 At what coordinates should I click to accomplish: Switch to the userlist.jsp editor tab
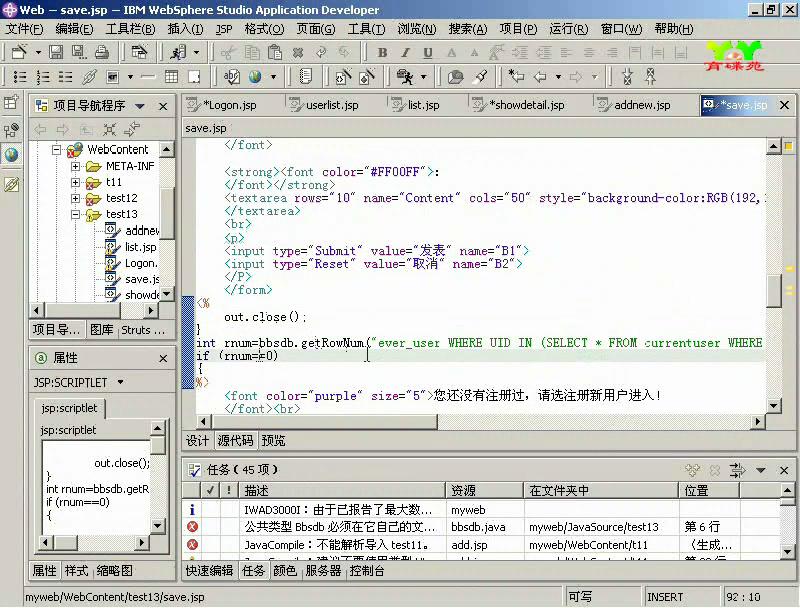[x=324, y=105]
